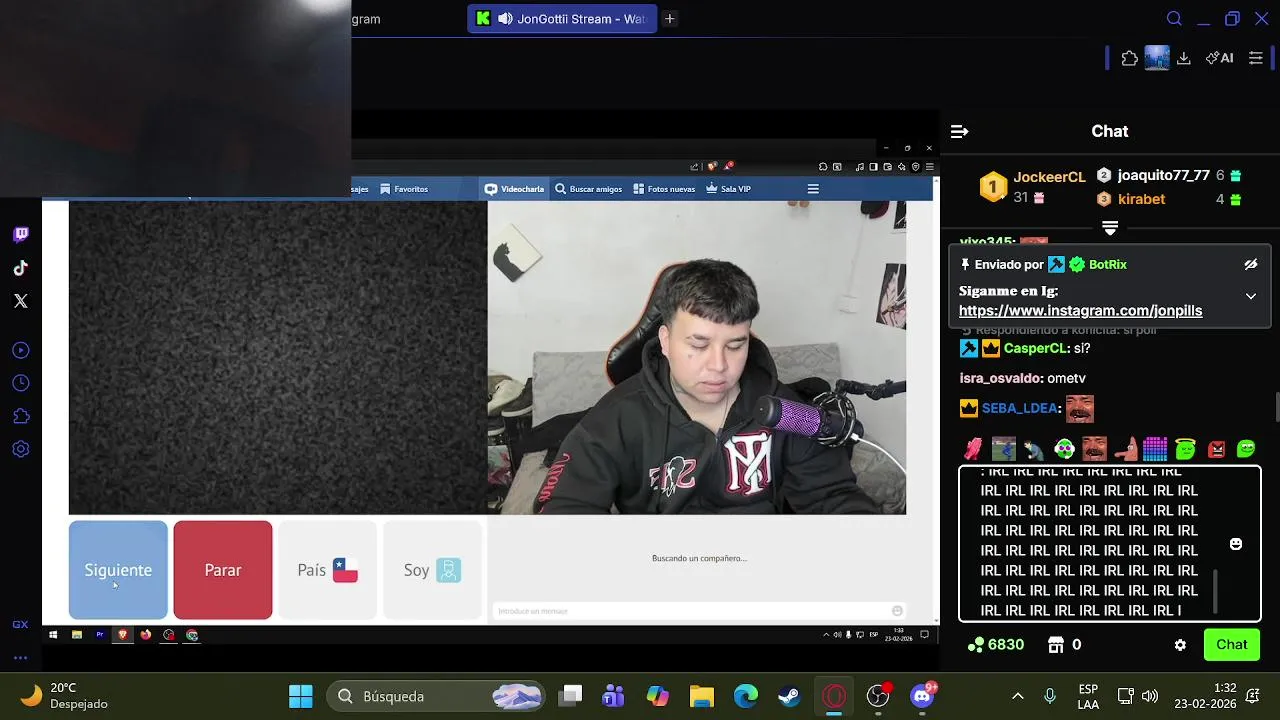Click CasperCL username in chat

click(x=1036, y=348)
